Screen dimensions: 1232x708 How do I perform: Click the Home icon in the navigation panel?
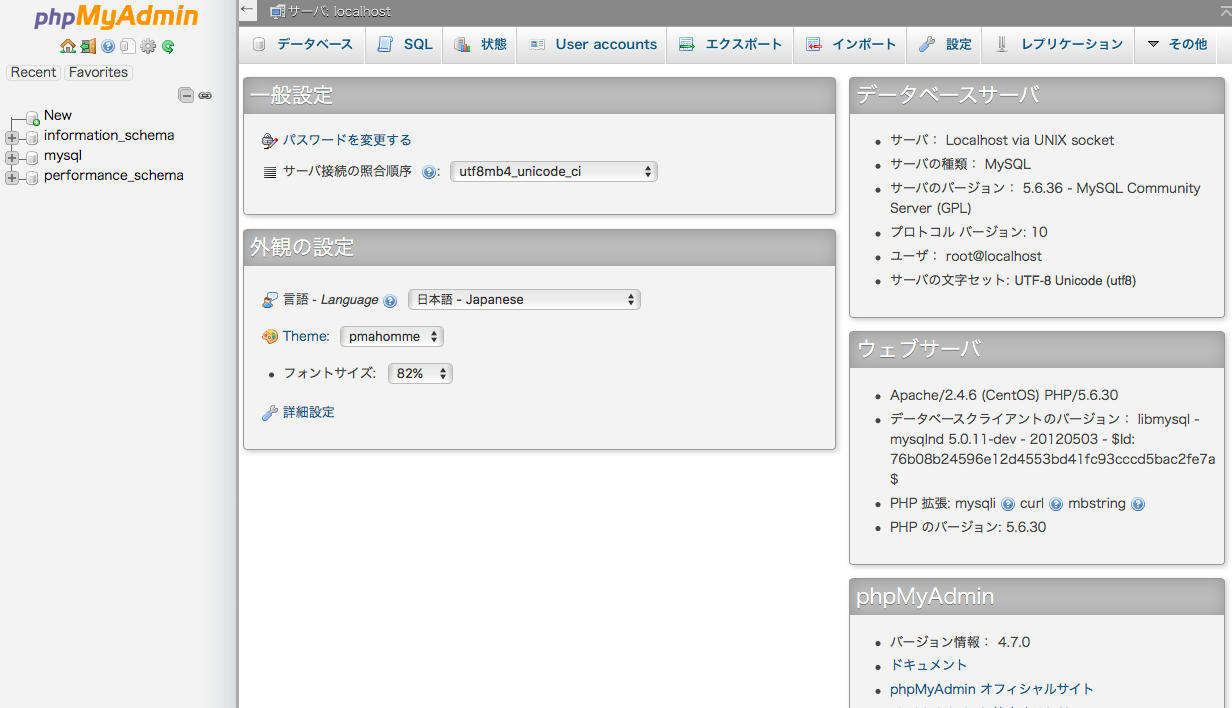68,47
